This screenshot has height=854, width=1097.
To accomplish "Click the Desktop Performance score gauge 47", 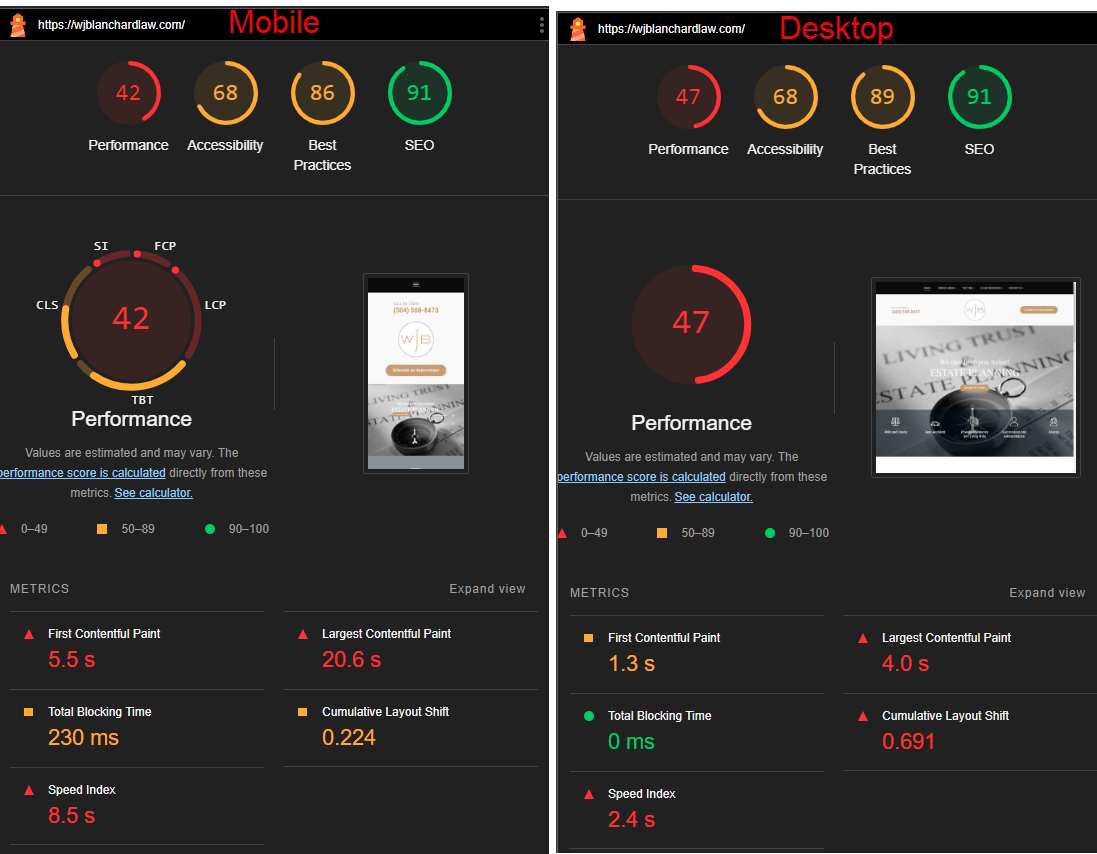I will coord(688,97).
